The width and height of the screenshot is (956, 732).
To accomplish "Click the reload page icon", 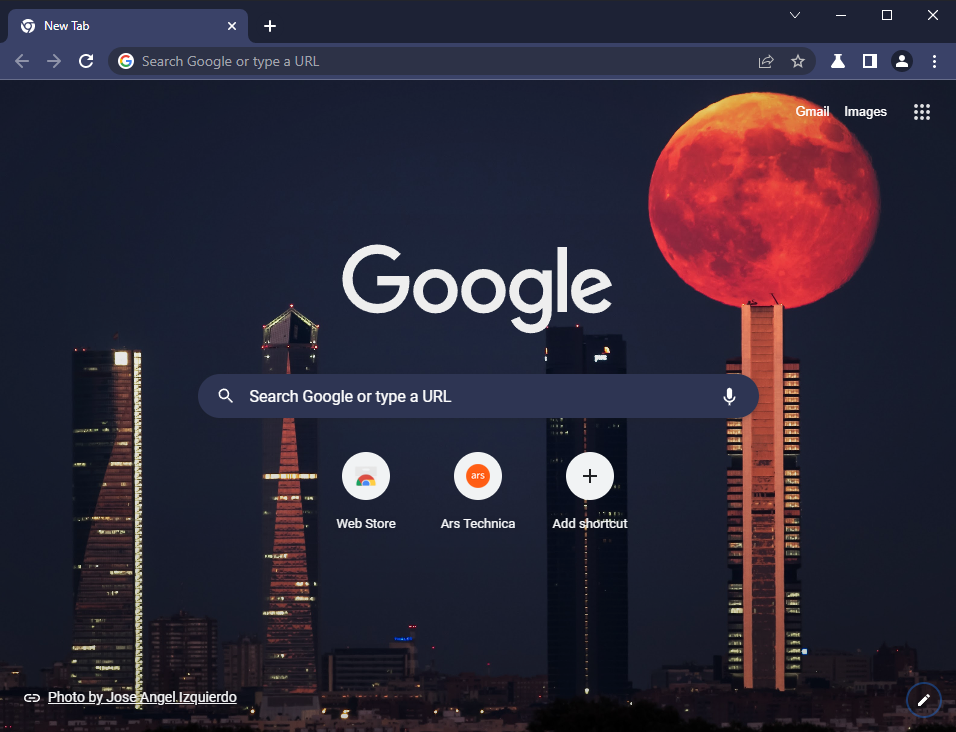I will (x=86, y=61).
